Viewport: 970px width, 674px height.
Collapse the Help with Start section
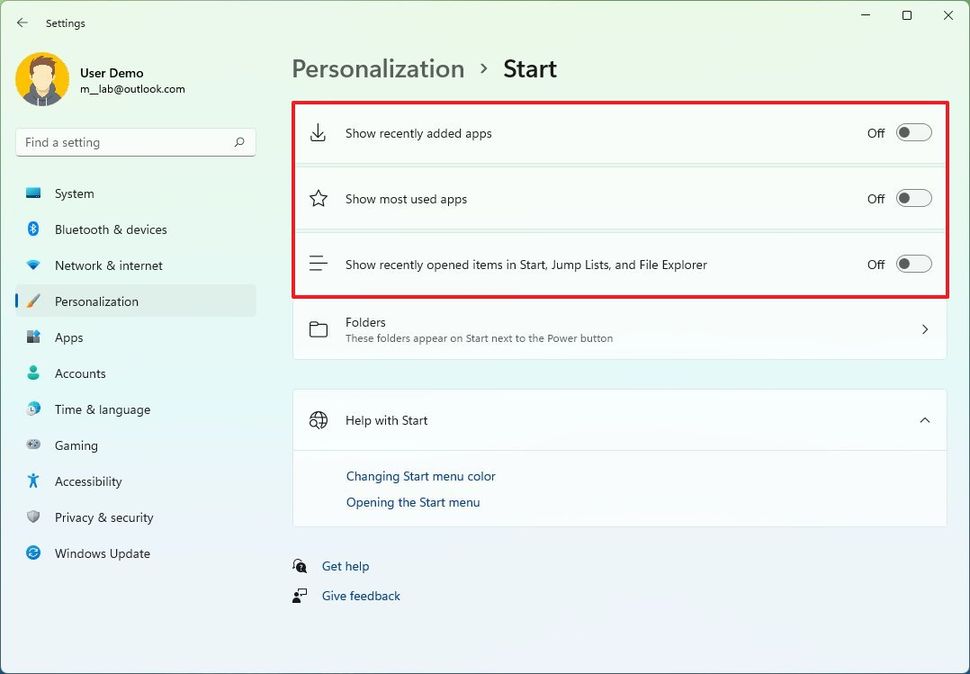tap(924, 420)
